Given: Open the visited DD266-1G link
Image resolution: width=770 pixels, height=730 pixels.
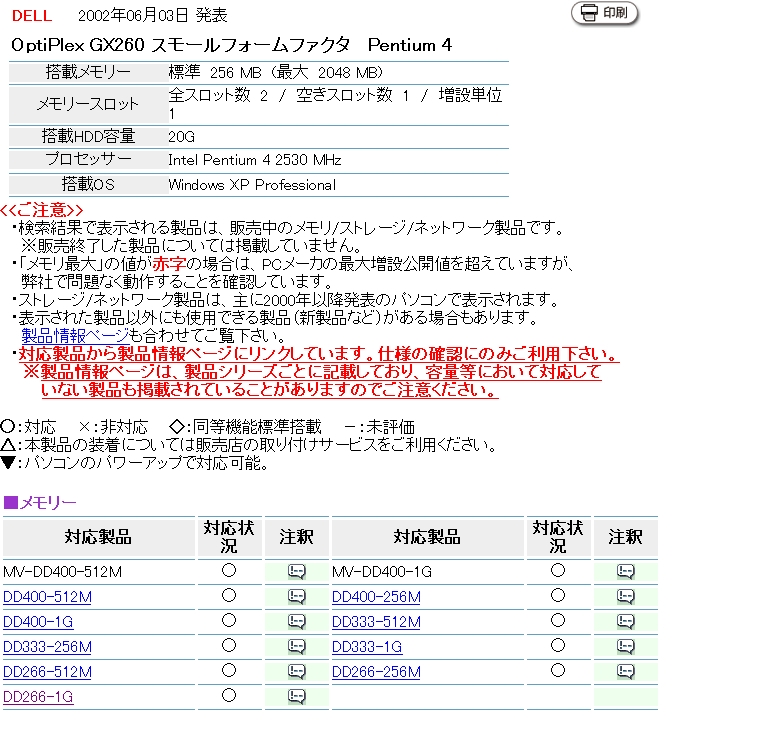Looking at the screenshot, I should click(x=38, y=697).
